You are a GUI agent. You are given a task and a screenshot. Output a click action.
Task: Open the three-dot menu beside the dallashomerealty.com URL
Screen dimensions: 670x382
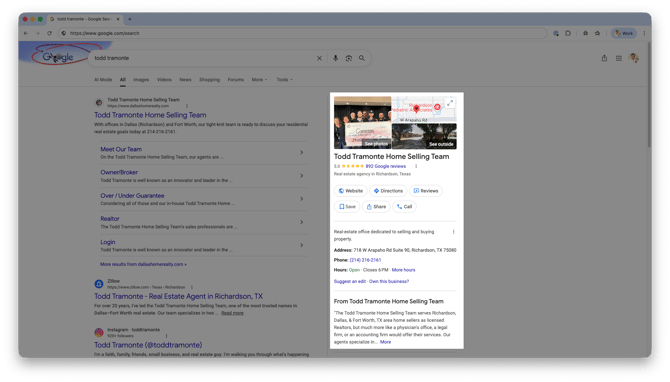coord(187,106)
